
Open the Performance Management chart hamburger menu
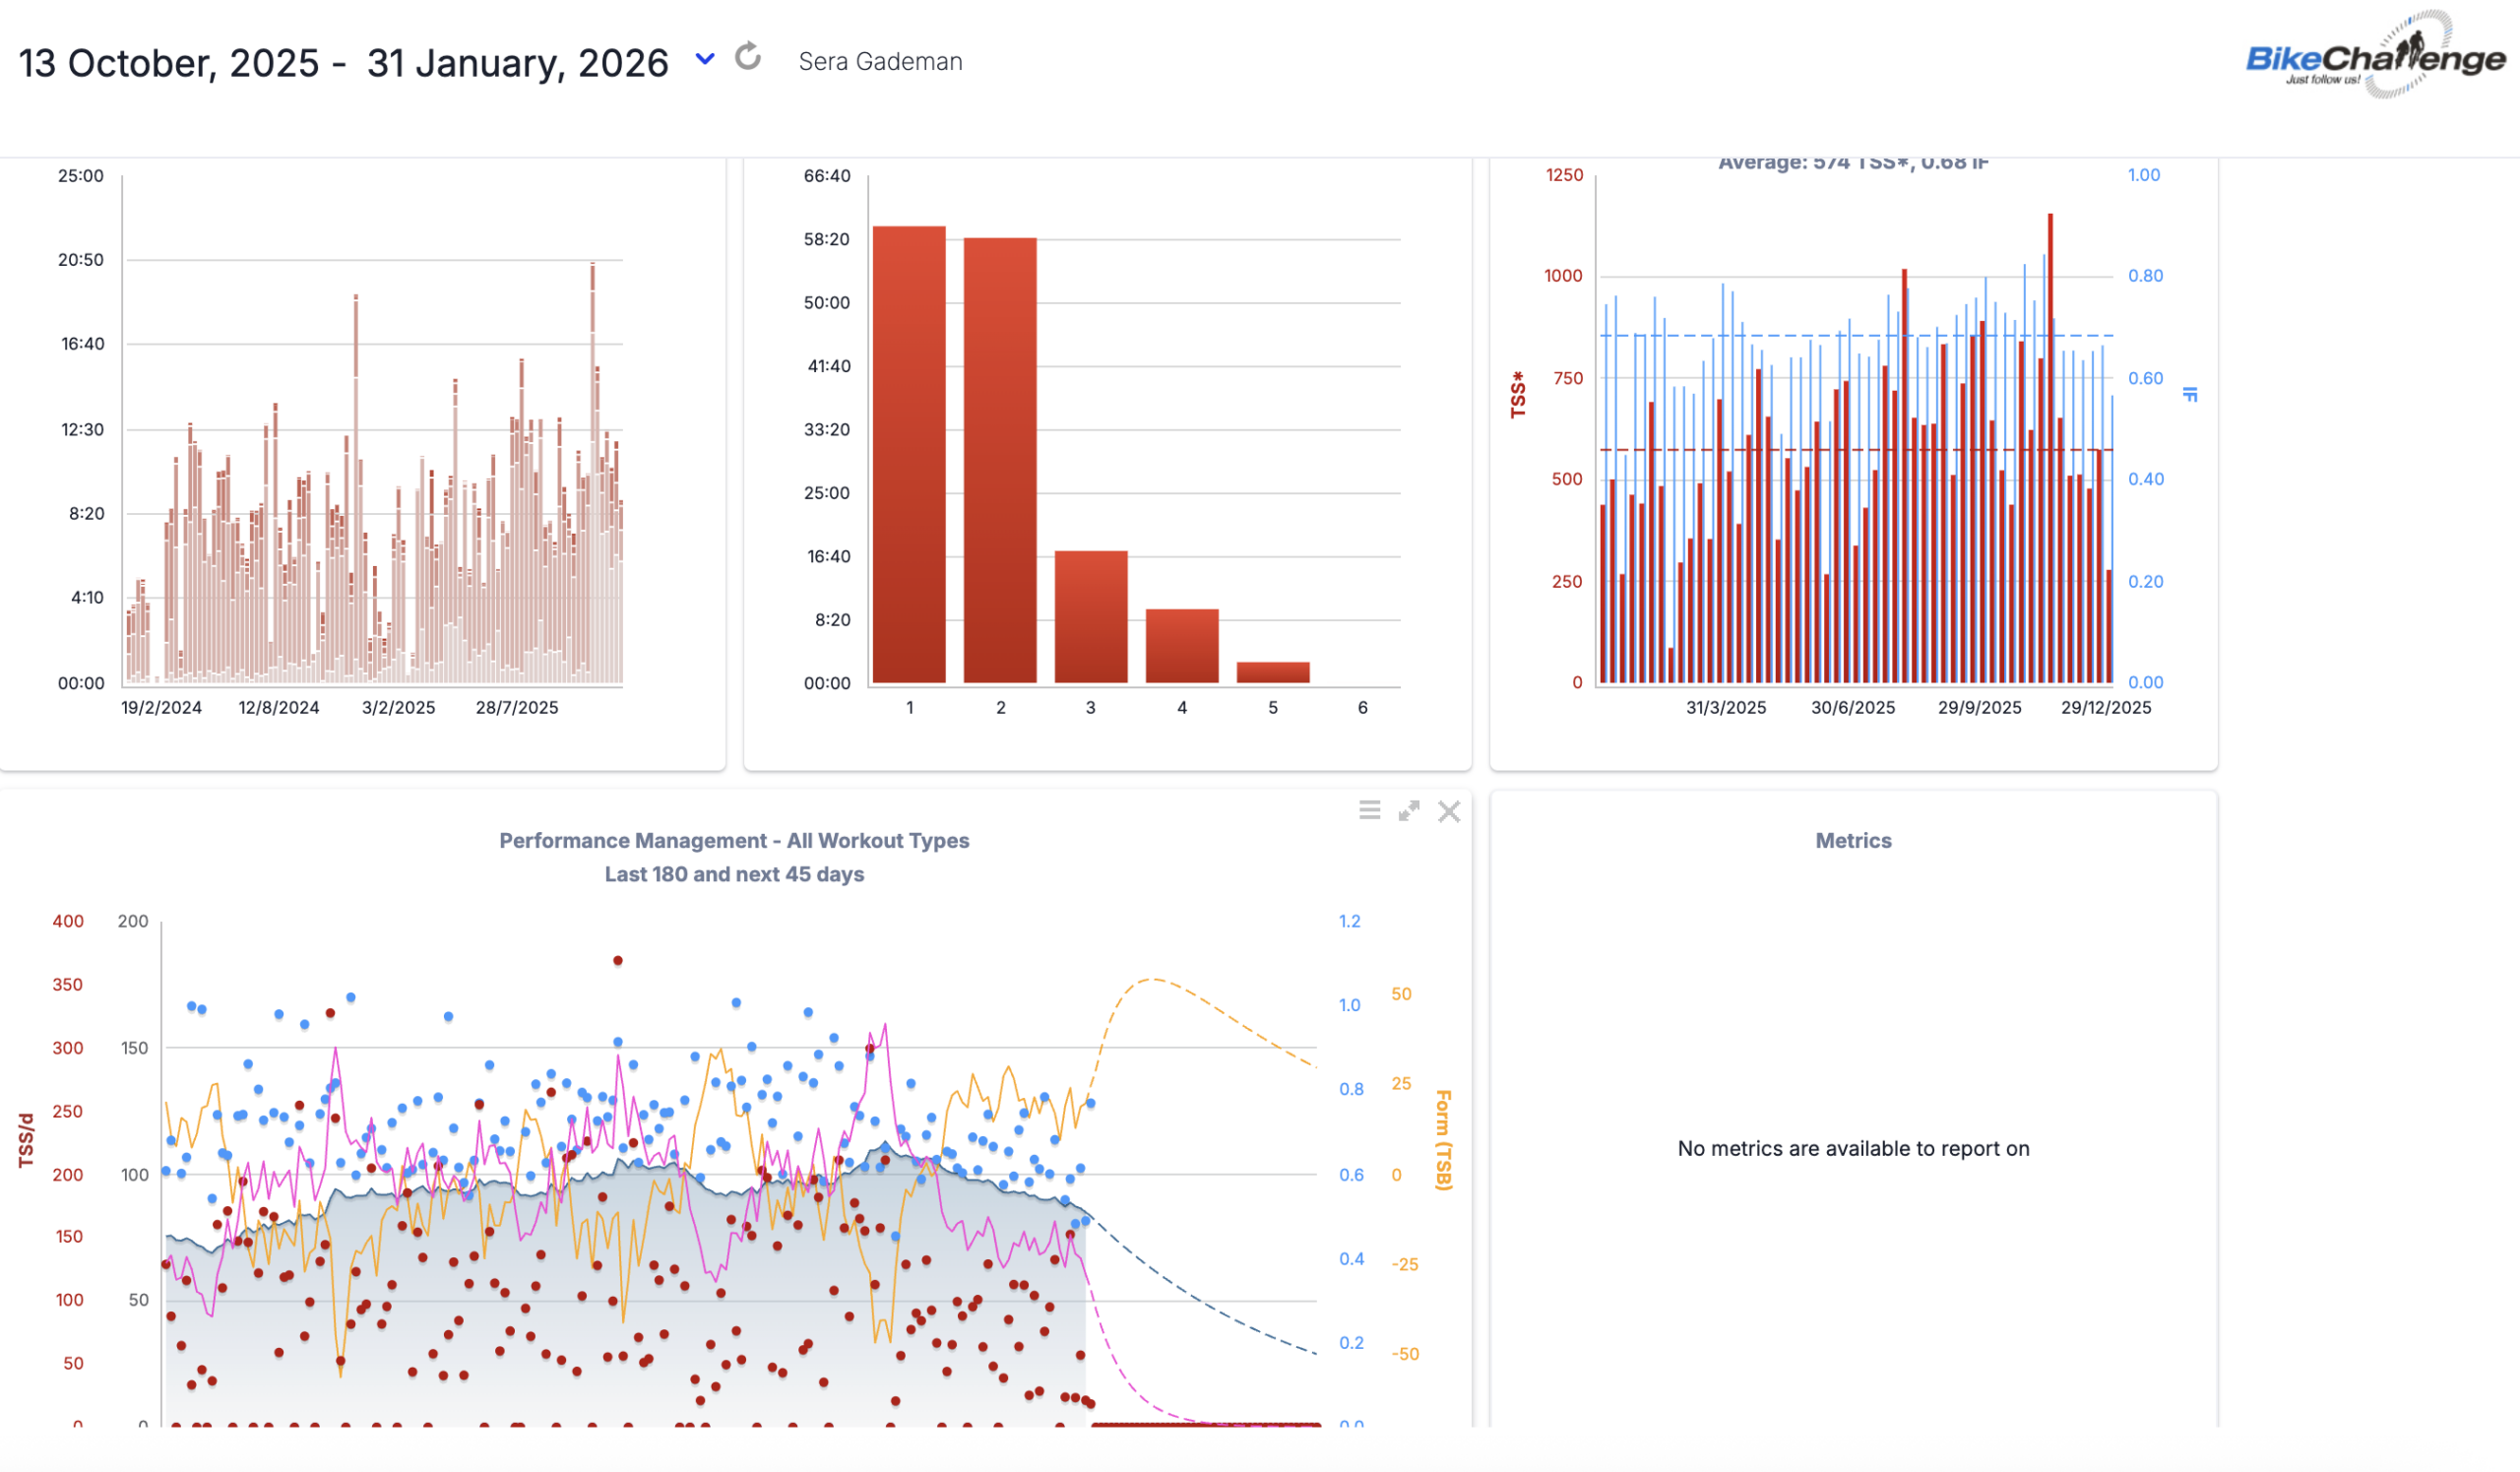point(1370,810)
